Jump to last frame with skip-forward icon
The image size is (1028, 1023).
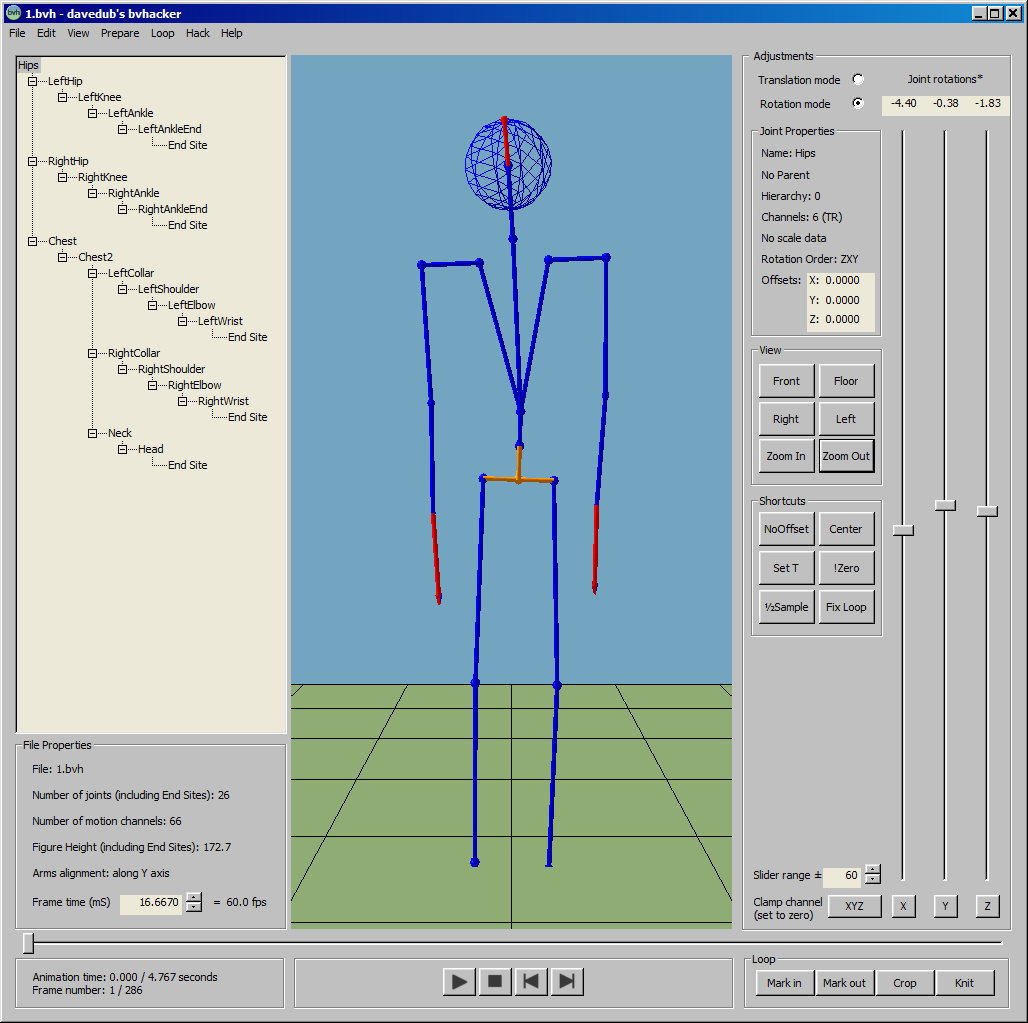coord(566,981)
